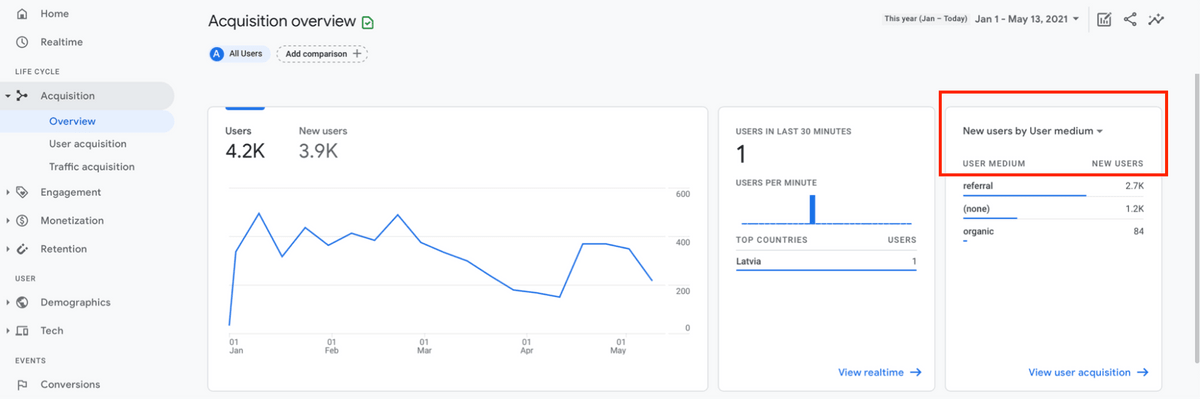The image size is (1200, 399).
Task: Click the green report status check icon
Action: click(x=368, y=22)
